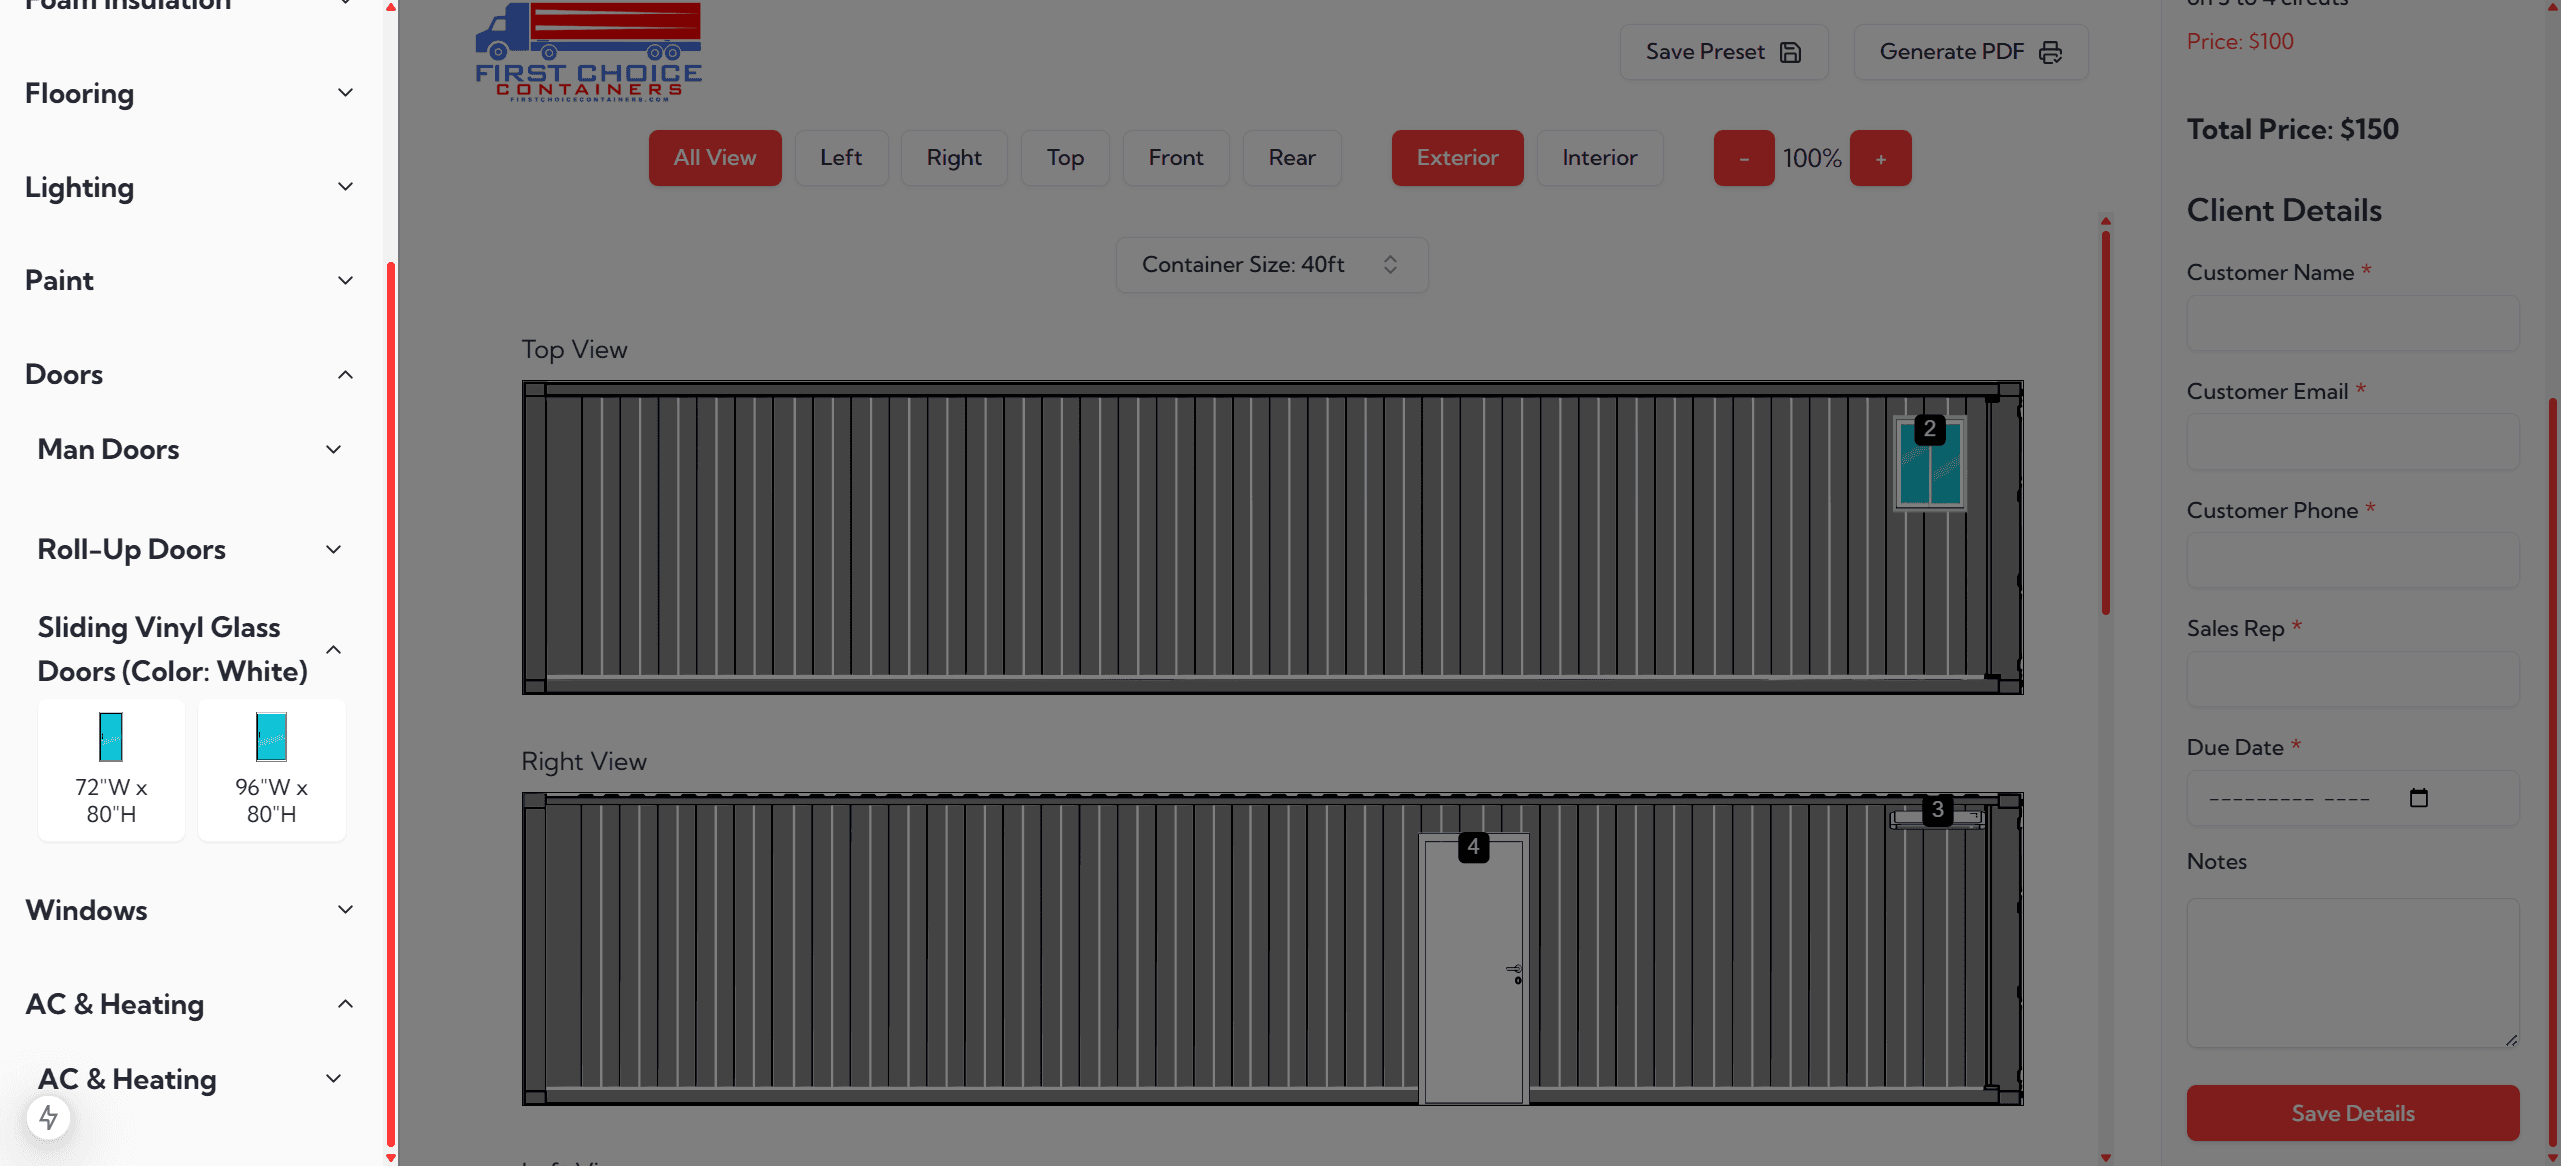2561x1166 pixels.
Task: Select the 96"W x 80"H sliding door thumbnail
Action: point(271,768)
